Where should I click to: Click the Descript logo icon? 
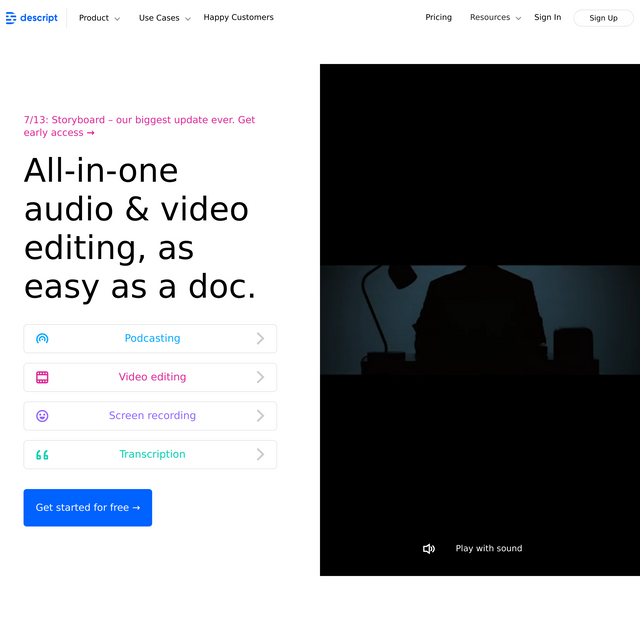click(11, 18)
